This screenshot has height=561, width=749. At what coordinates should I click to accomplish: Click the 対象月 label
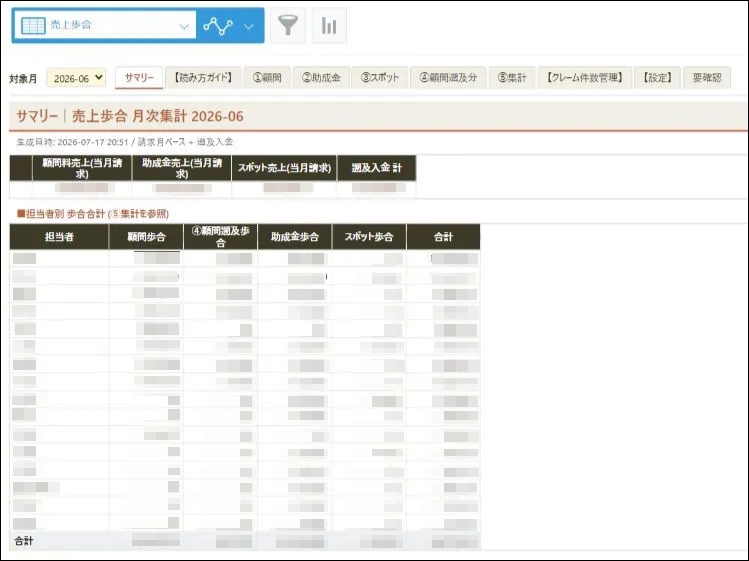point(23,79)
